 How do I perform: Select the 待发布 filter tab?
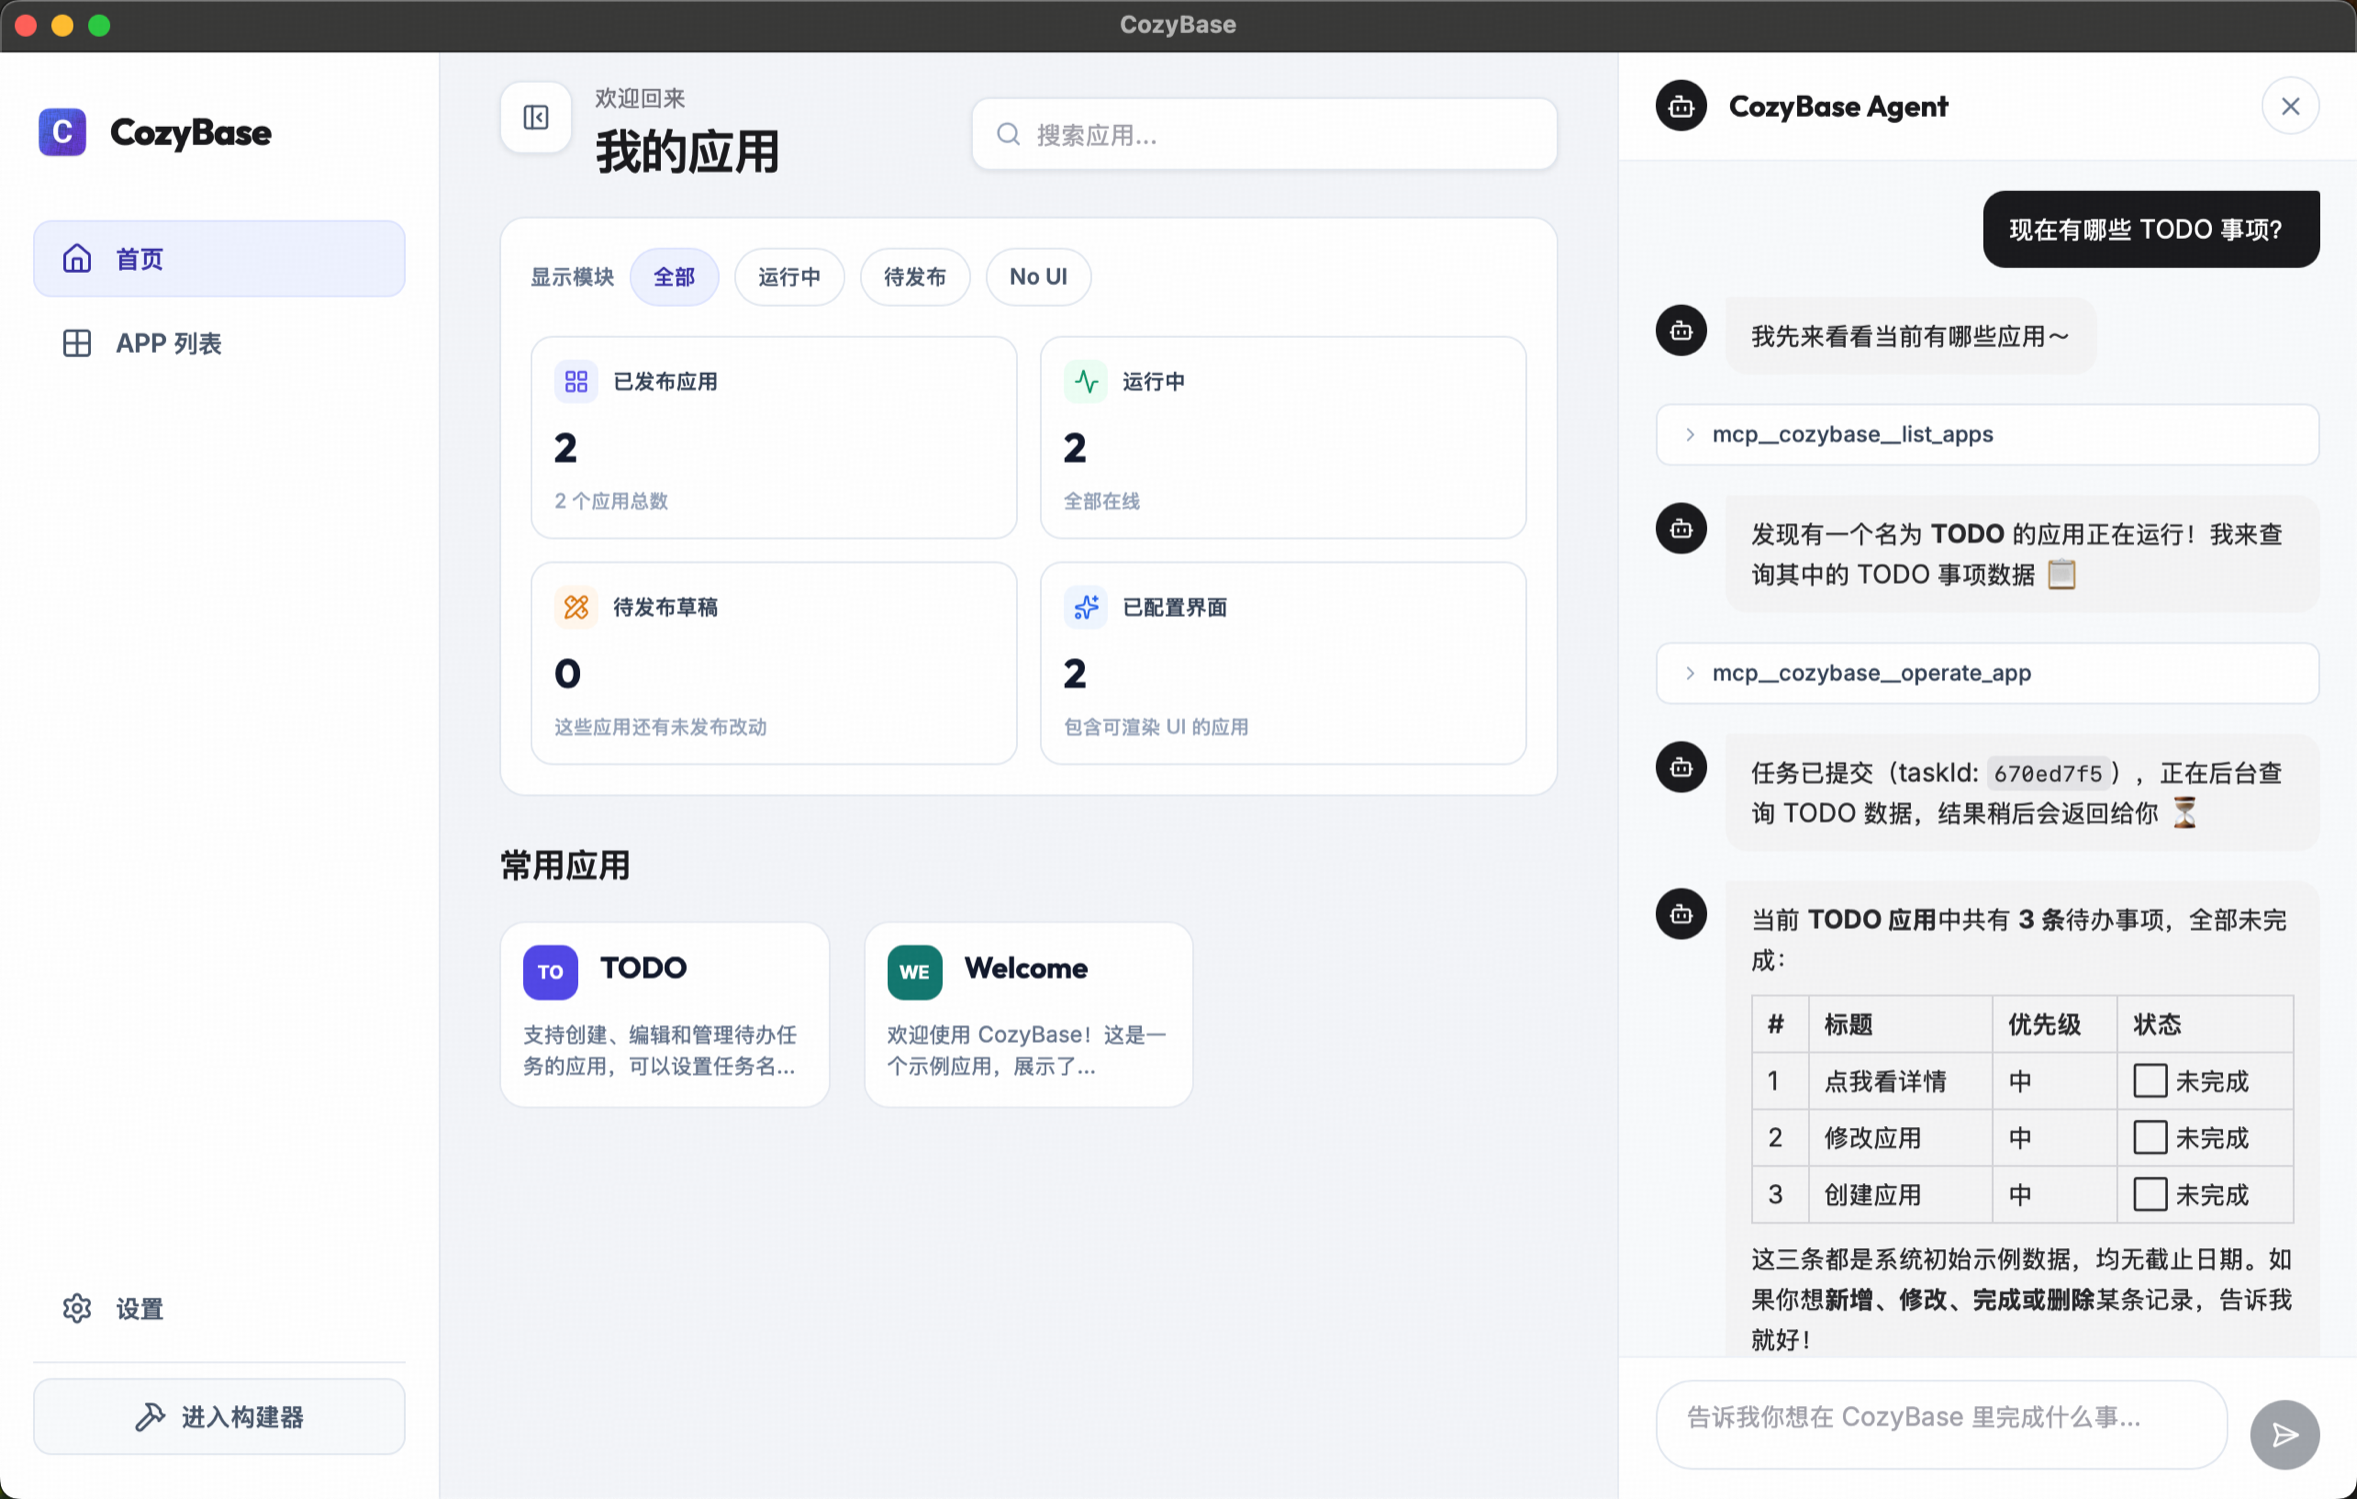pyautogui.click(x=914, y=277)
